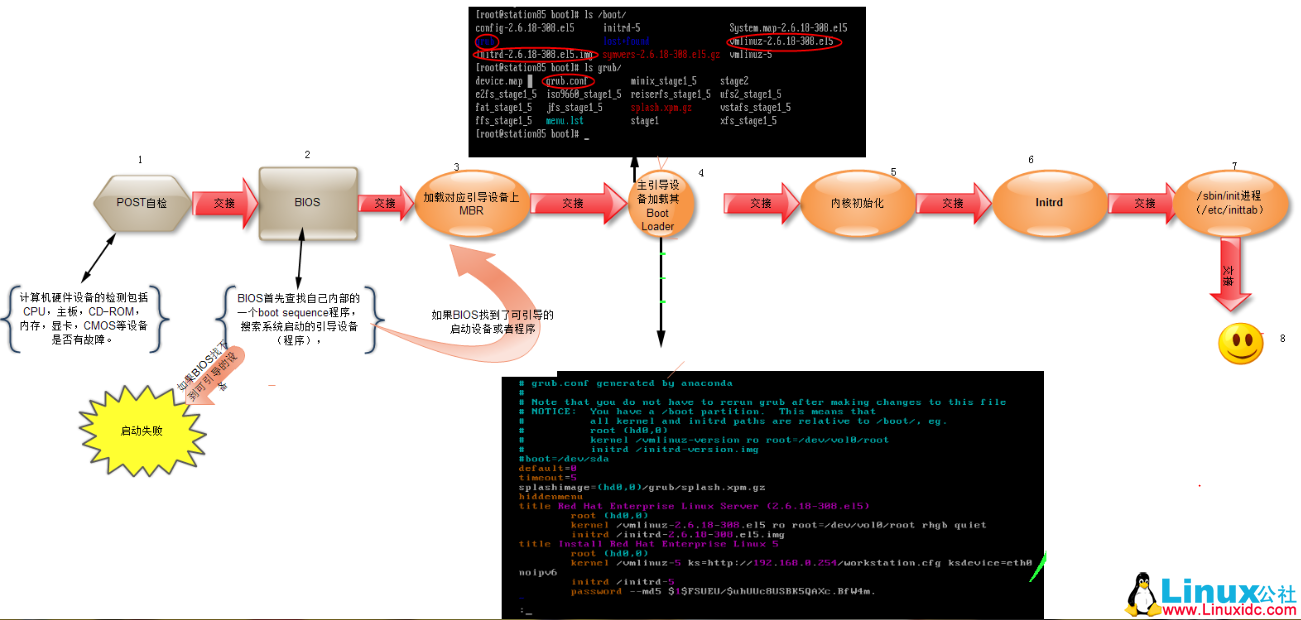Click the Linux penguin logo icon
The height and width of the screenshot is (620, 1301).
[1141, 594]
